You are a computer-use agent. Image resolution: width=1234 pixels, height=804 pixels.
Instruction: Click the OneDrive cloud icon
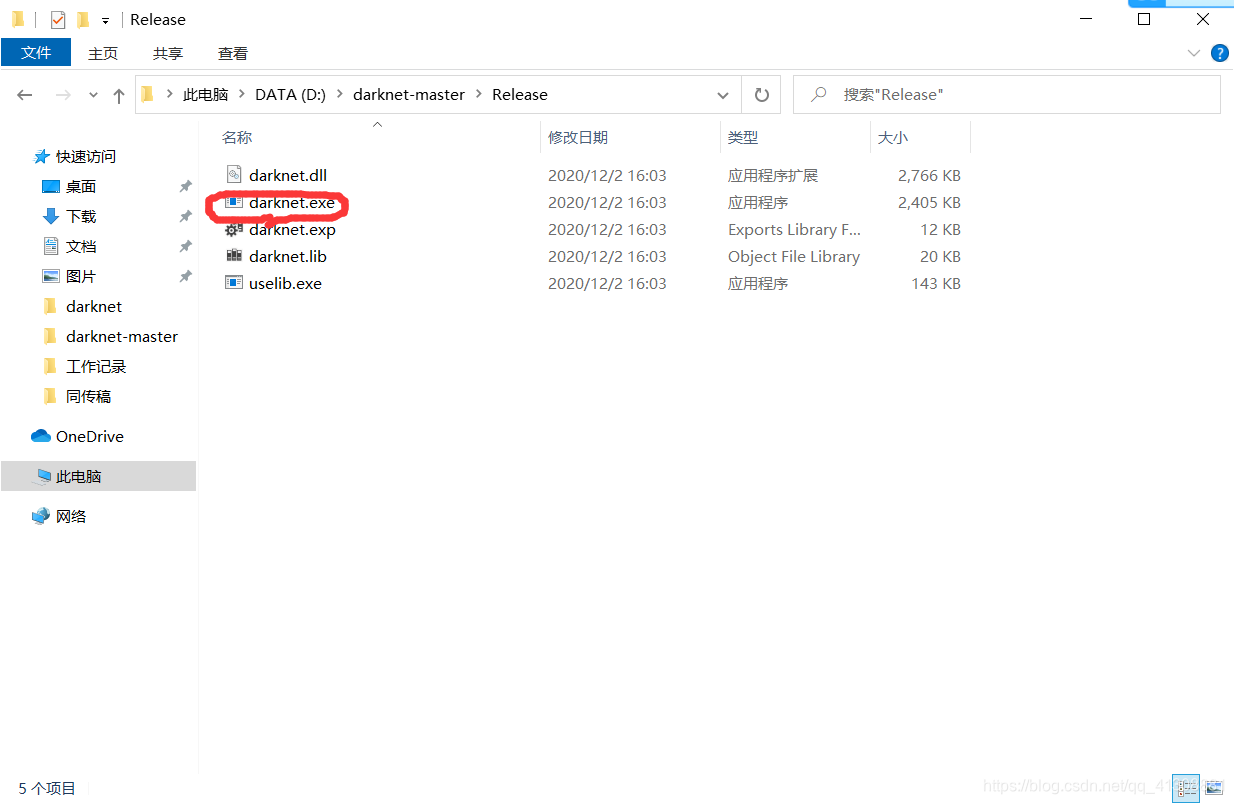point(41,436)
